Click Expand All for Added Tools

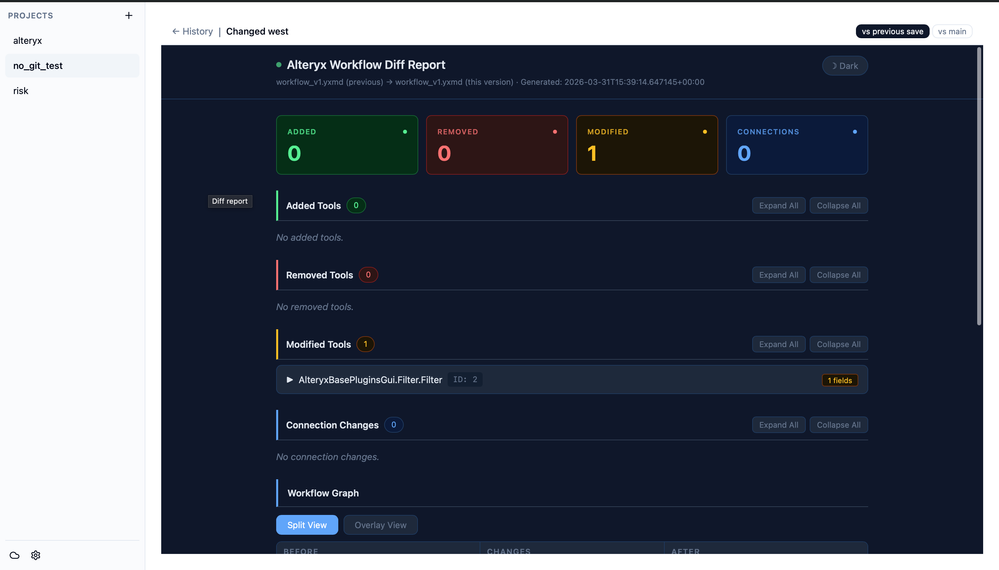coord(779,206)
